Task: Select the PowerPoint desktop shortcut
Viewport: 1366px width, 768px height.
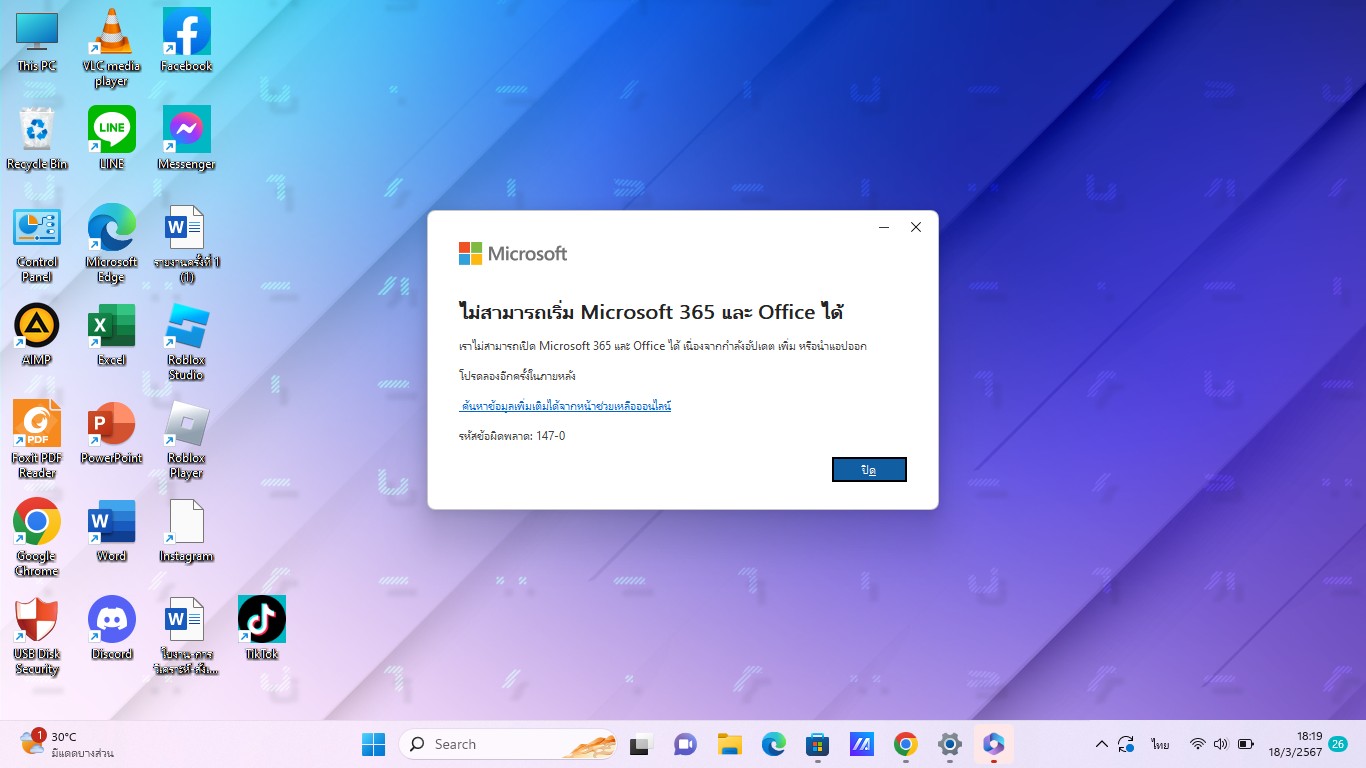Action: click(111, 433)
